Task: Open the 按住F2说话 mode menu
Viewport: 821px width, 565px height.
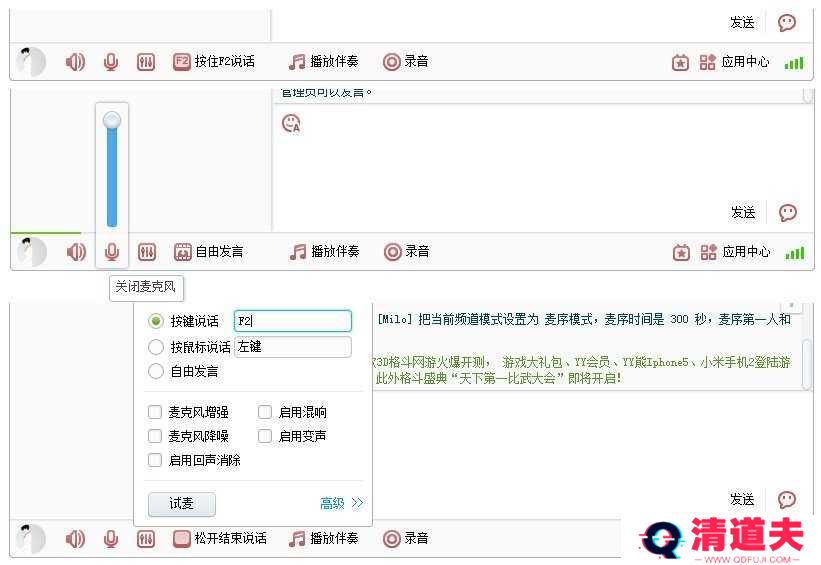Action: click(x=214, y=62)
